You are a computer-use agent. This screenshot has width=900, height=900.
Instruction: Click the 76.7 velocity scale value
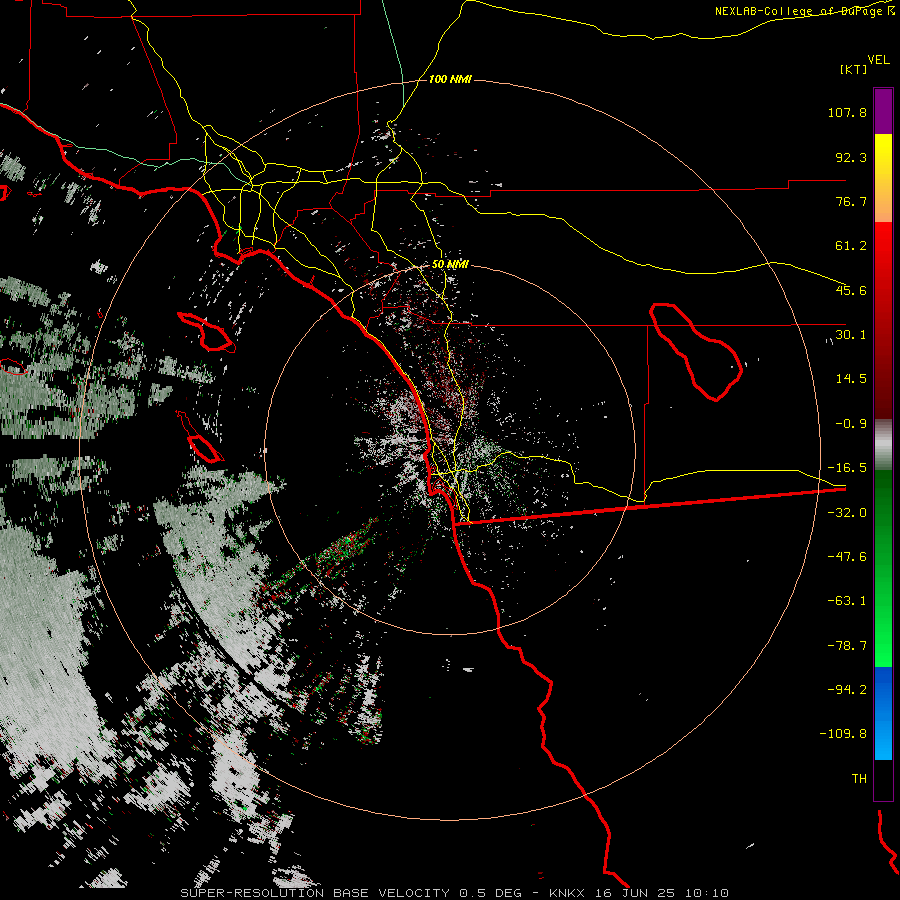point(851,201)
